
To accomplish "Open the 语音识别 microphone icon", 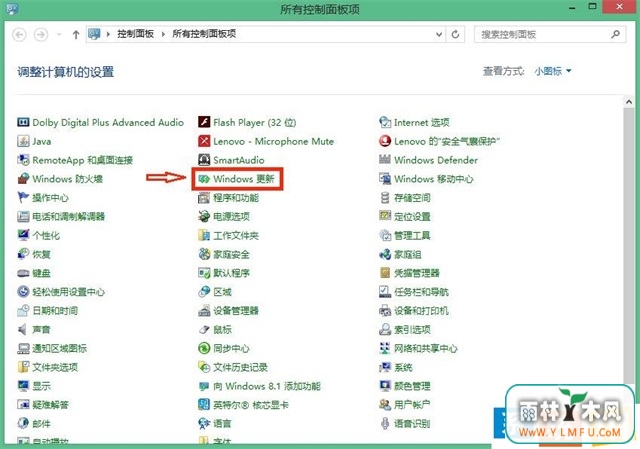I will (x=385, y=423).
